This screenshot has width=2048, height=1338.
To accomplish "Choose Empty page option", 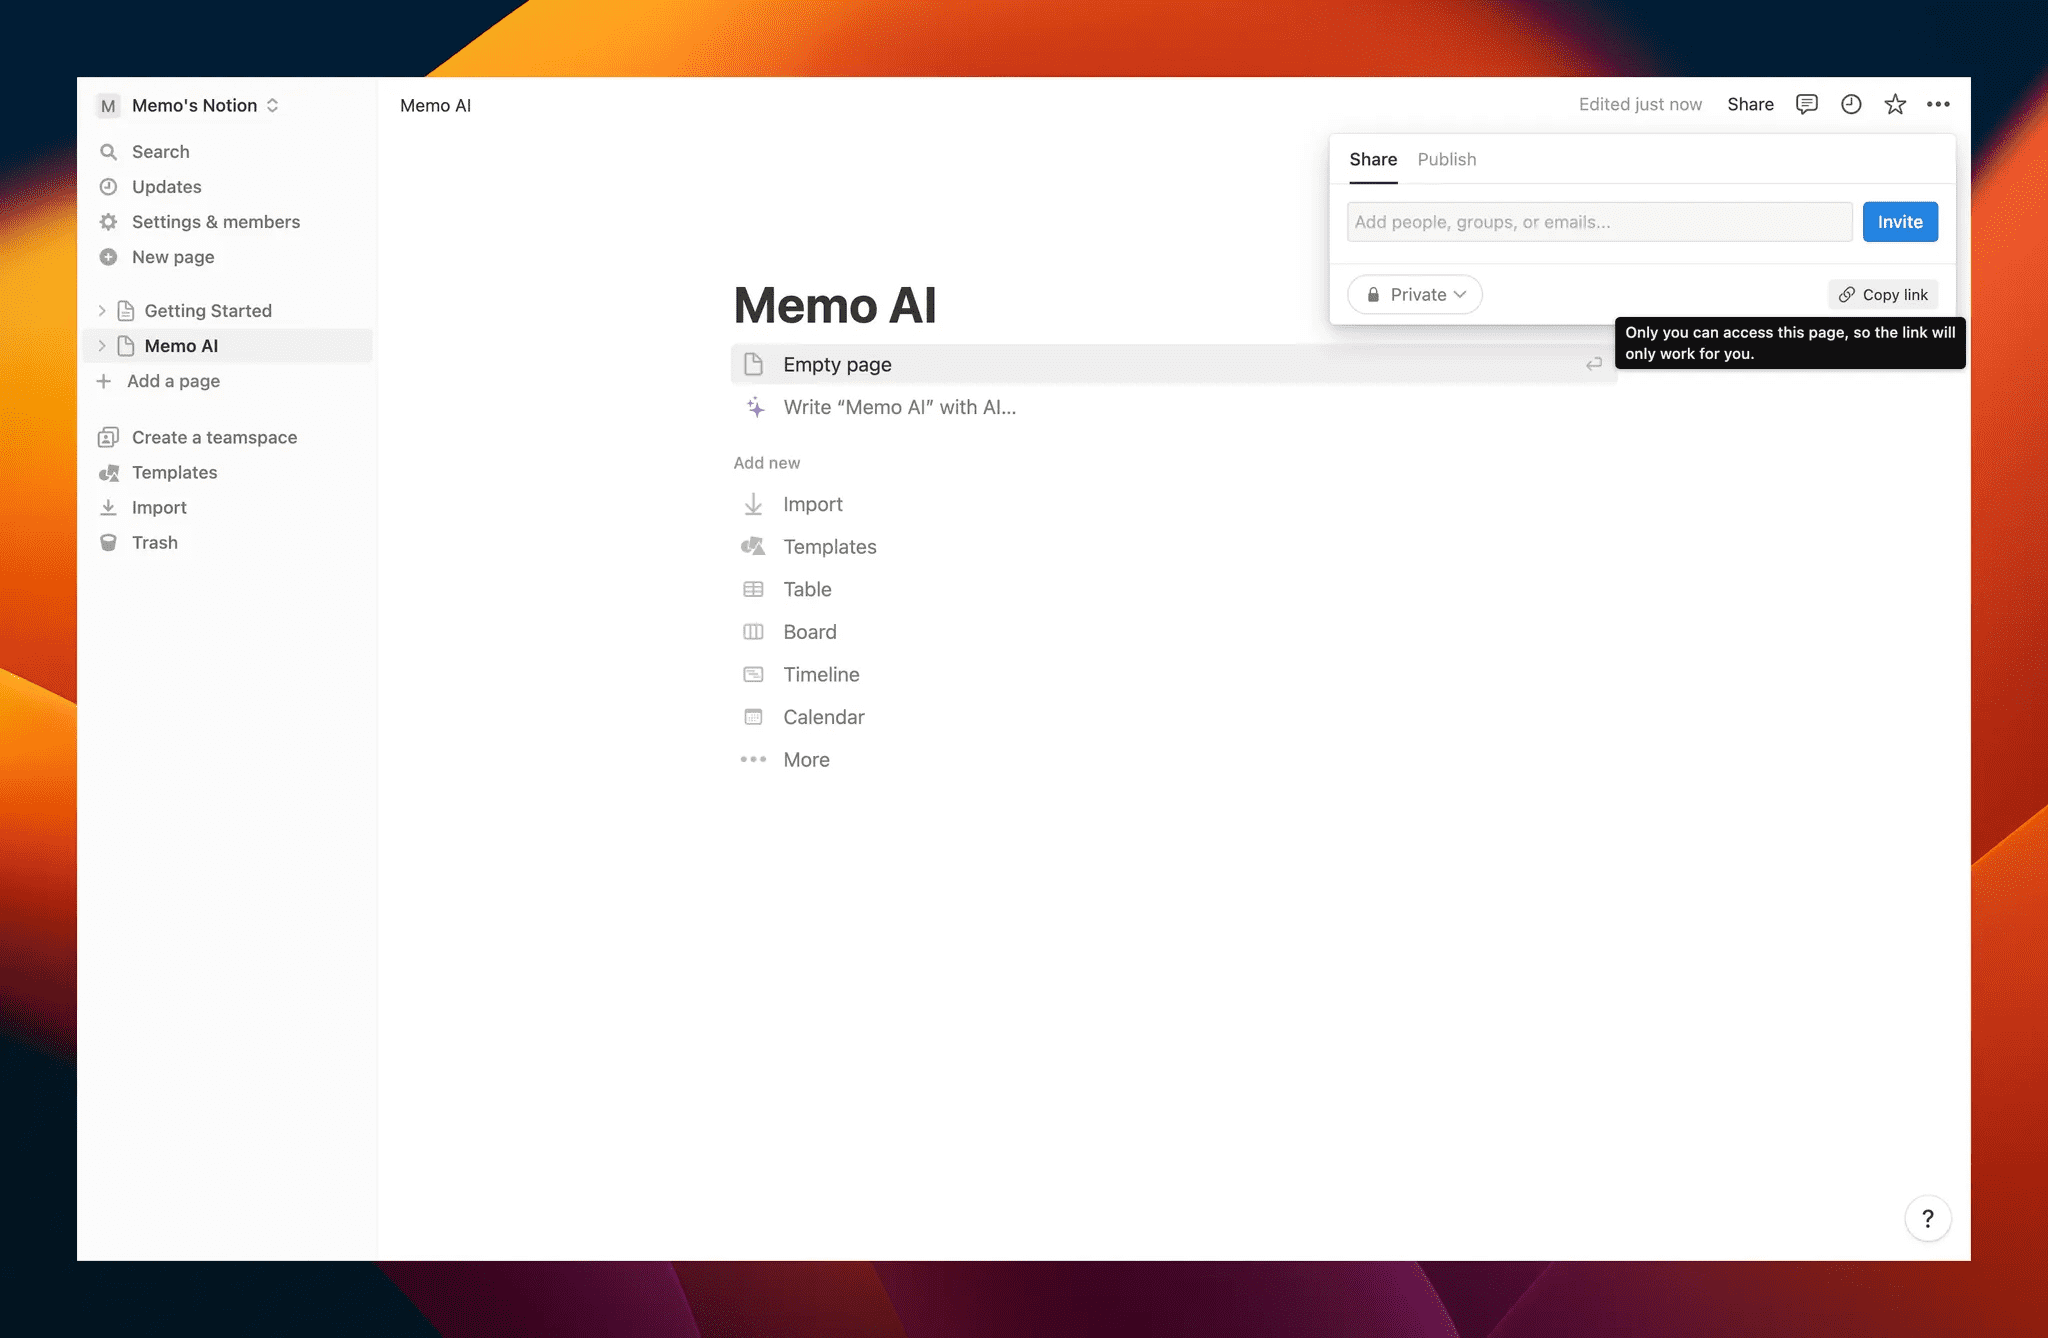I will [1174, 364].
